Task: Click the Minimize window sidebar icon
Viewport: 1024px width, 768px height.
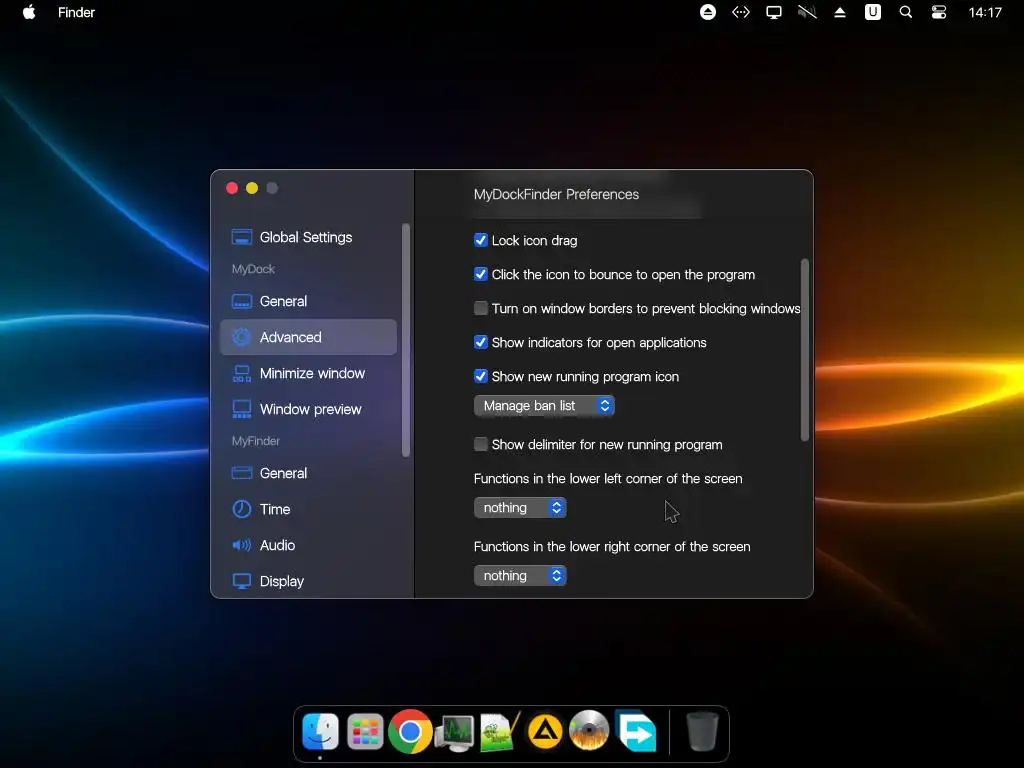Action: point(242,373)
